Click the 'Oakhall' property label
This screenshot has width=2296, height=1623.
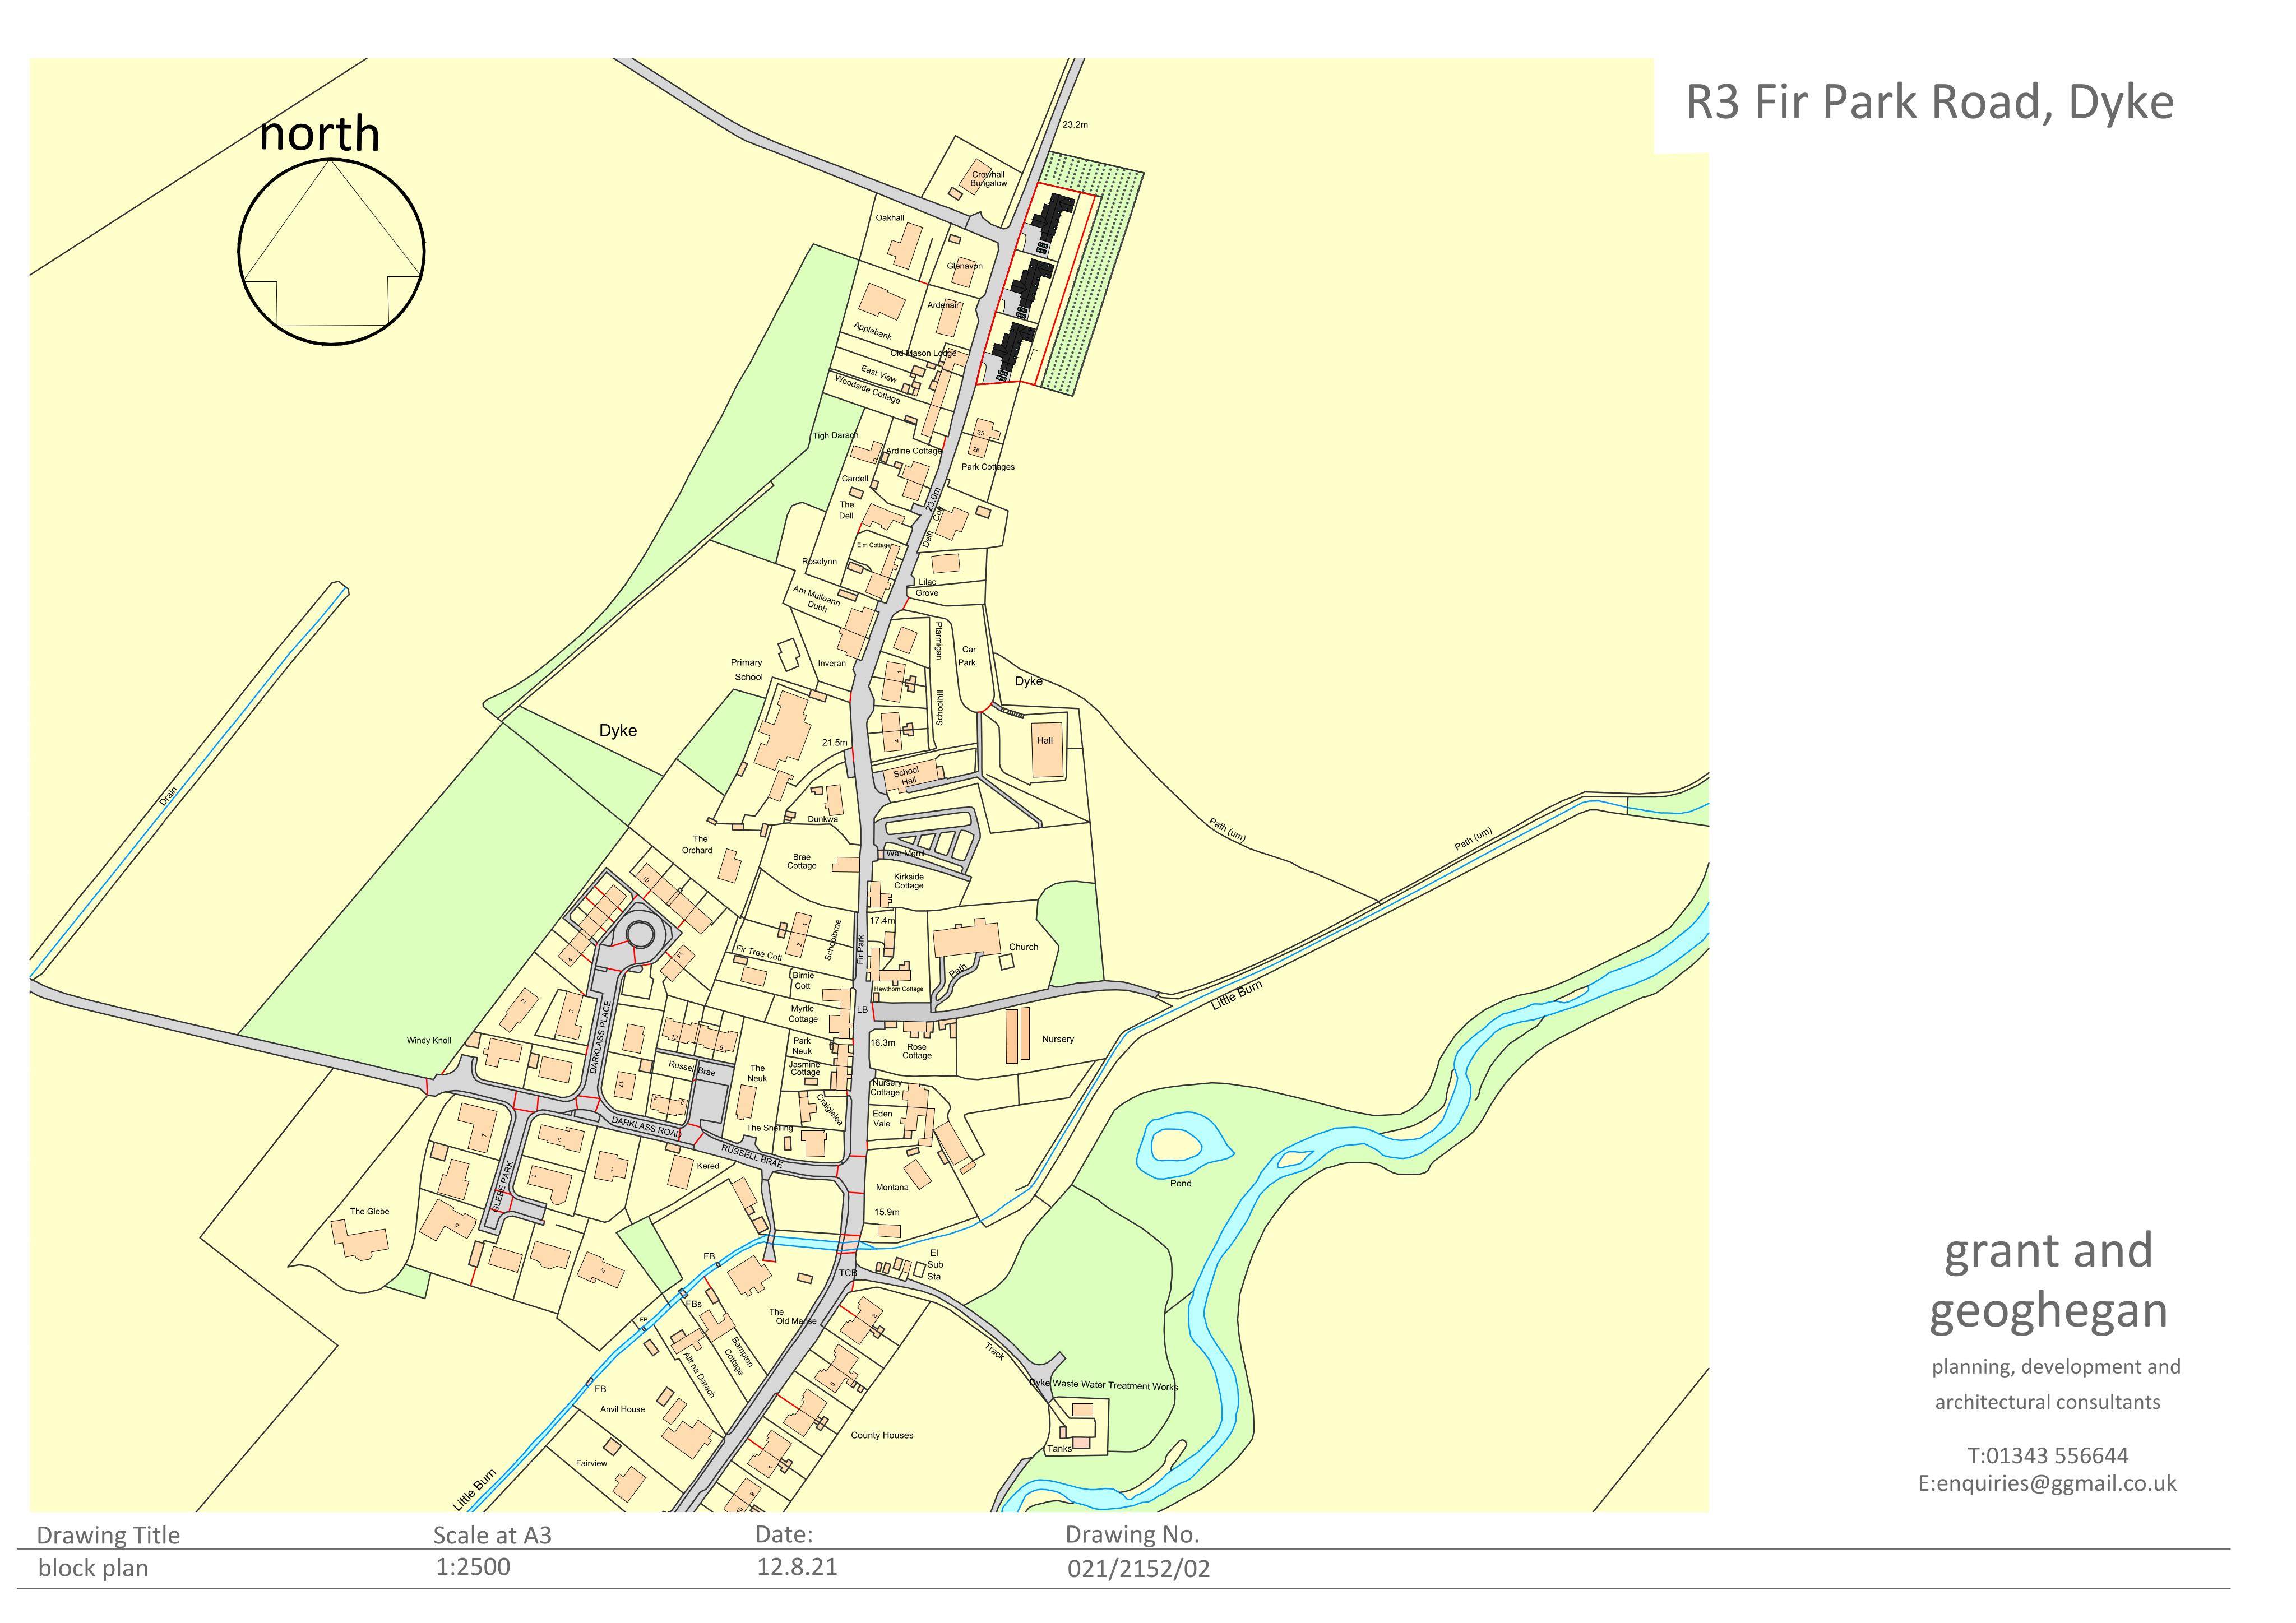tap(889, 218)
